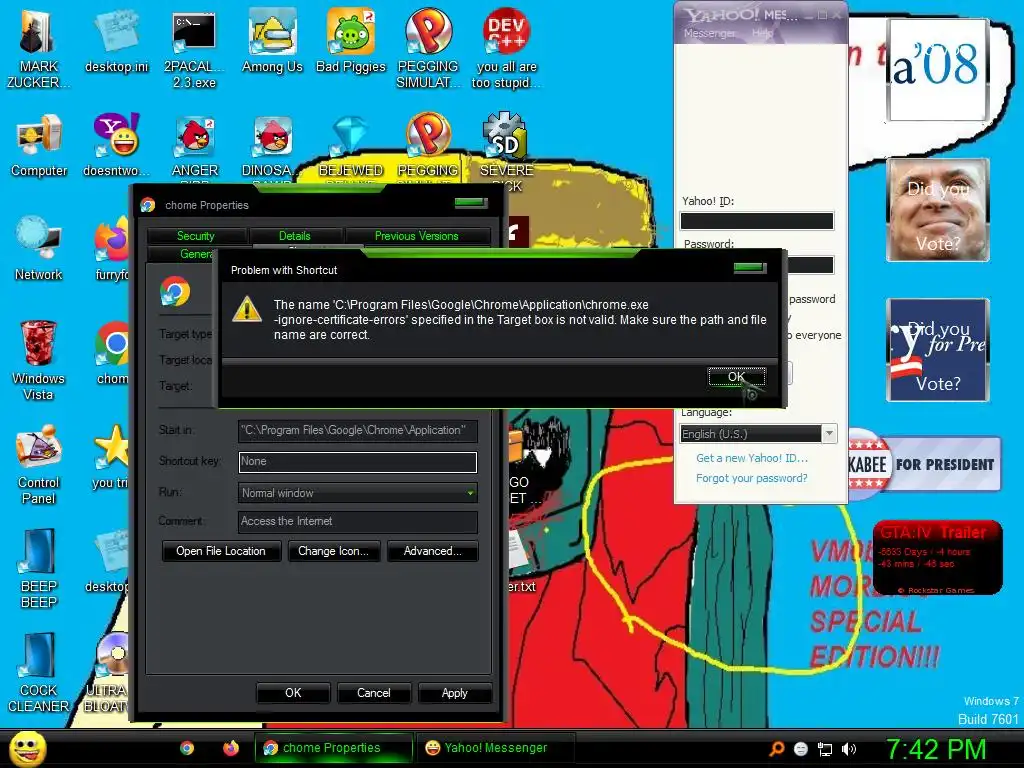
Task: Click the 'Did you Vote?' face photo gadget
Action: click(x=938, y=210)
